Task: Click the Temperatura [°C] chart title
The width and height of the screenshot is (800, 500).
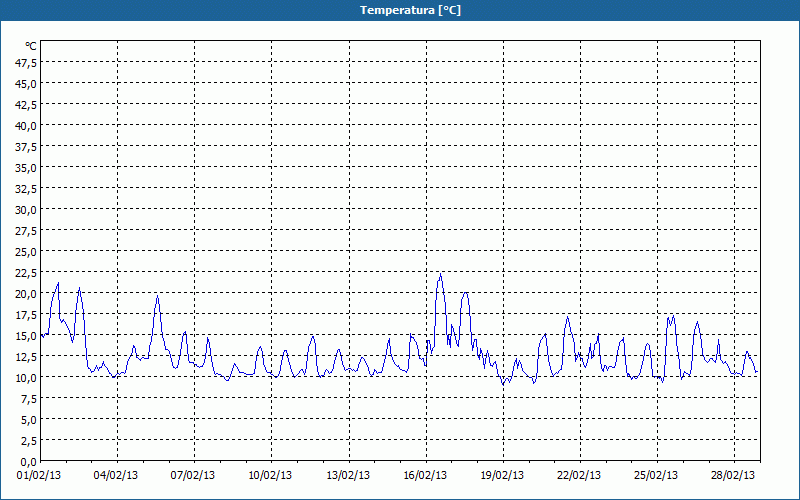Action: coord(410,10)
